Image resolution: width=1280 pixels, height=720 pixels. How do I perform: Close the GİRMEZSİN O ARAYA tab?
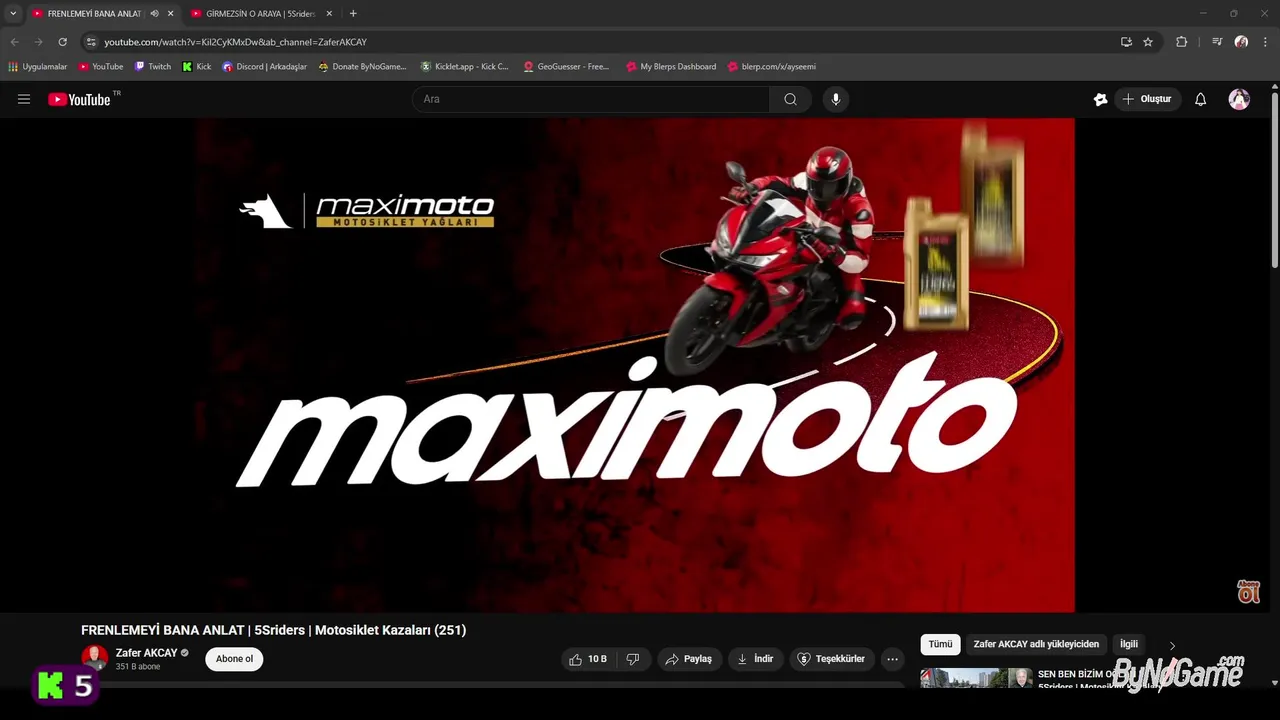329,13
